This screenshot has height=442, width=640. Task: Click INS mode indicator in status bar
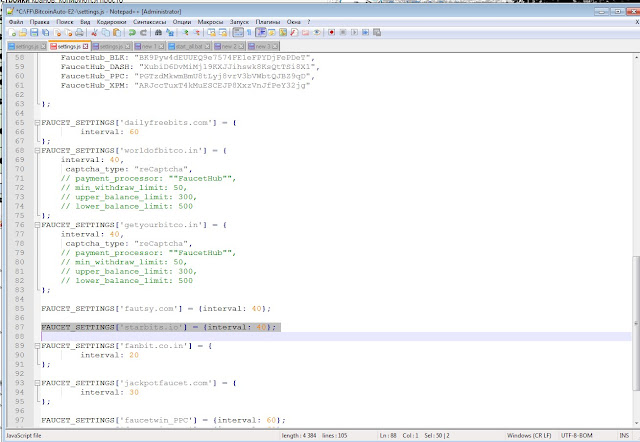point(624,435)
